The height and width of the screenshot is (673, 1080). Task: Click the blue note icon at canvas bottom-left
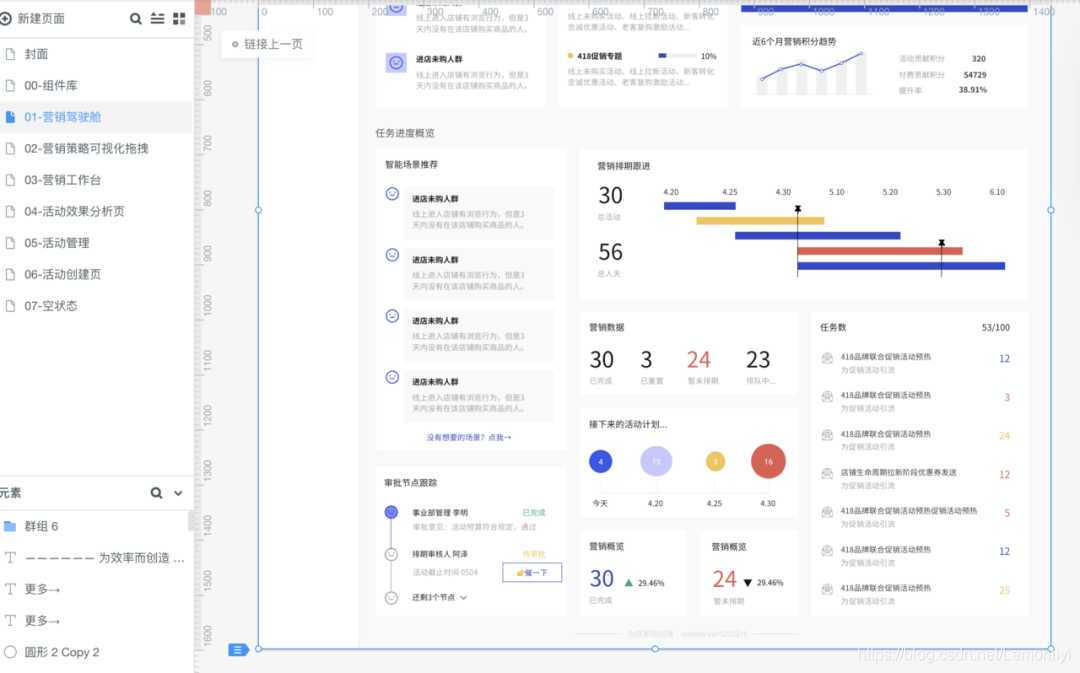click(x=238, y=650)
